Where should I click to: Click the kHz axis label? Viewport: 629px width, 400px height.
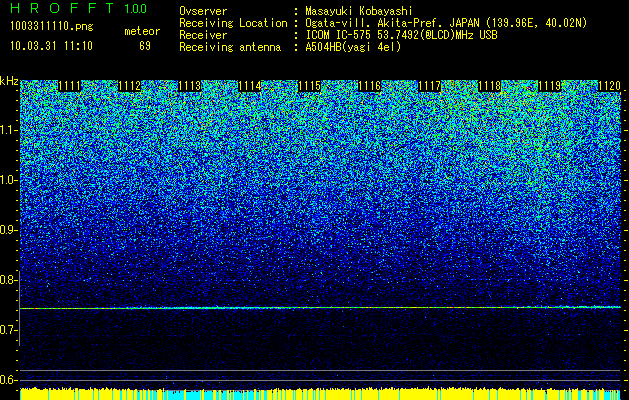click(x=9, y=81)
